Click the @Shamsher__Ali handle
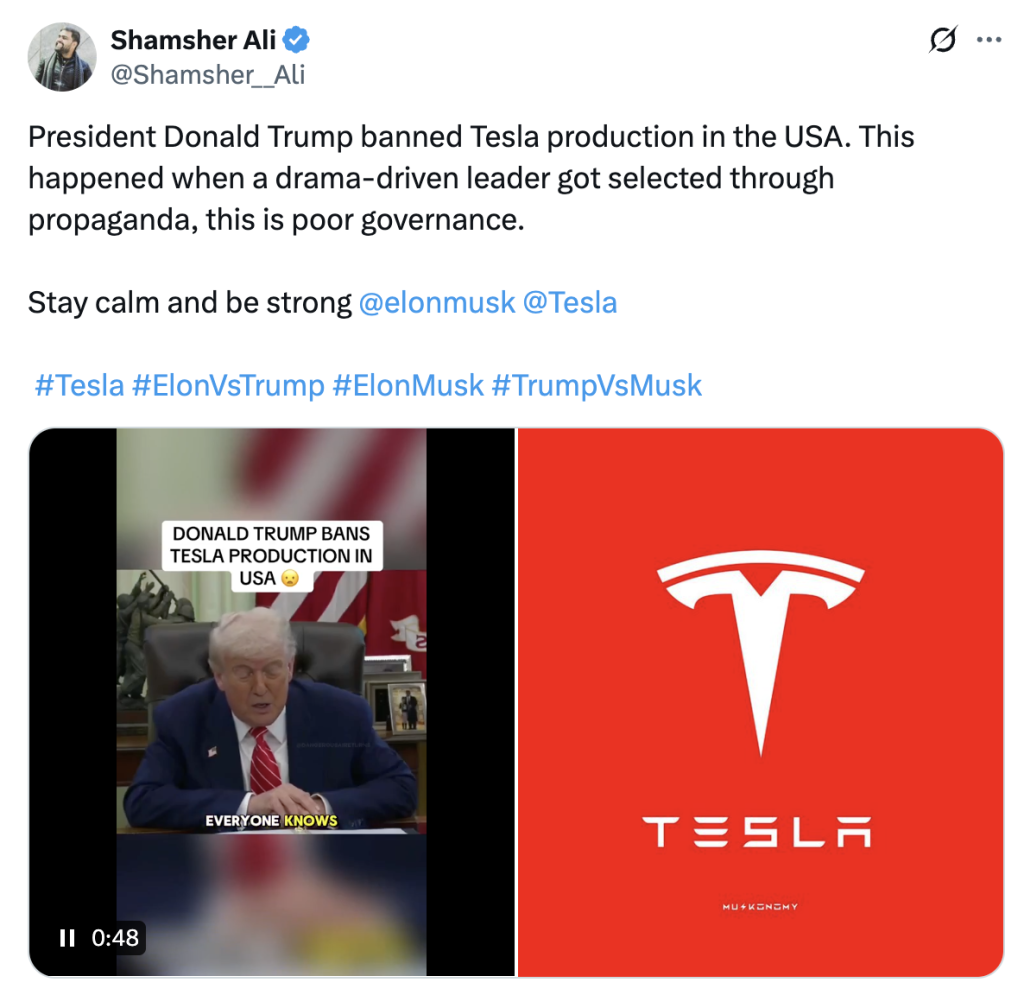 click(x=208, y=75)
